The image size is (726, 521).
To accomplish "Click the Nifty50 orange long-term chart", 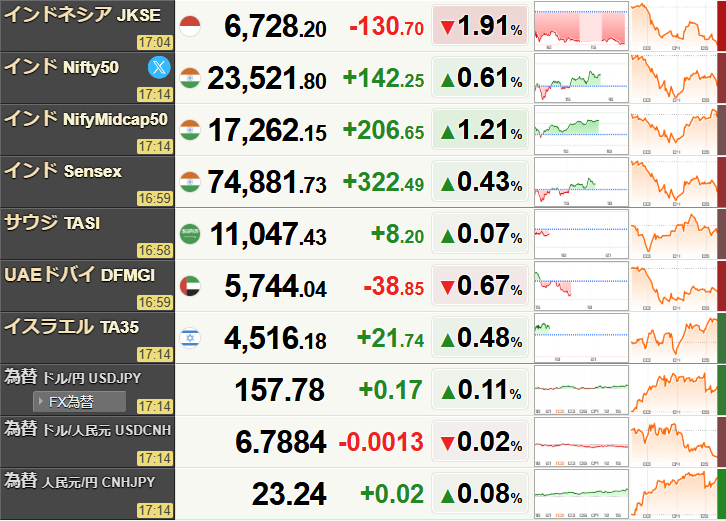I will point(673,78).
